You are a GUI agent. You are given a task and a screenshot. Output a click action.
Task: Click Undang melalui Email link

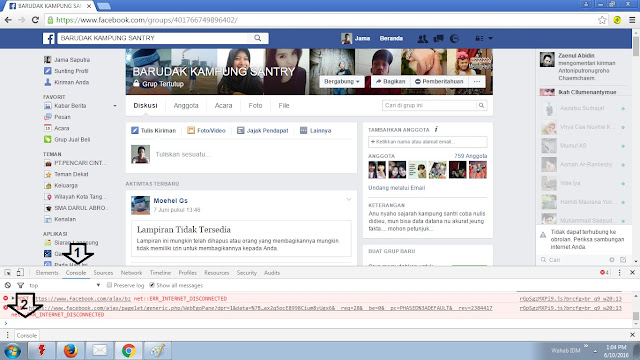[396, 188]
